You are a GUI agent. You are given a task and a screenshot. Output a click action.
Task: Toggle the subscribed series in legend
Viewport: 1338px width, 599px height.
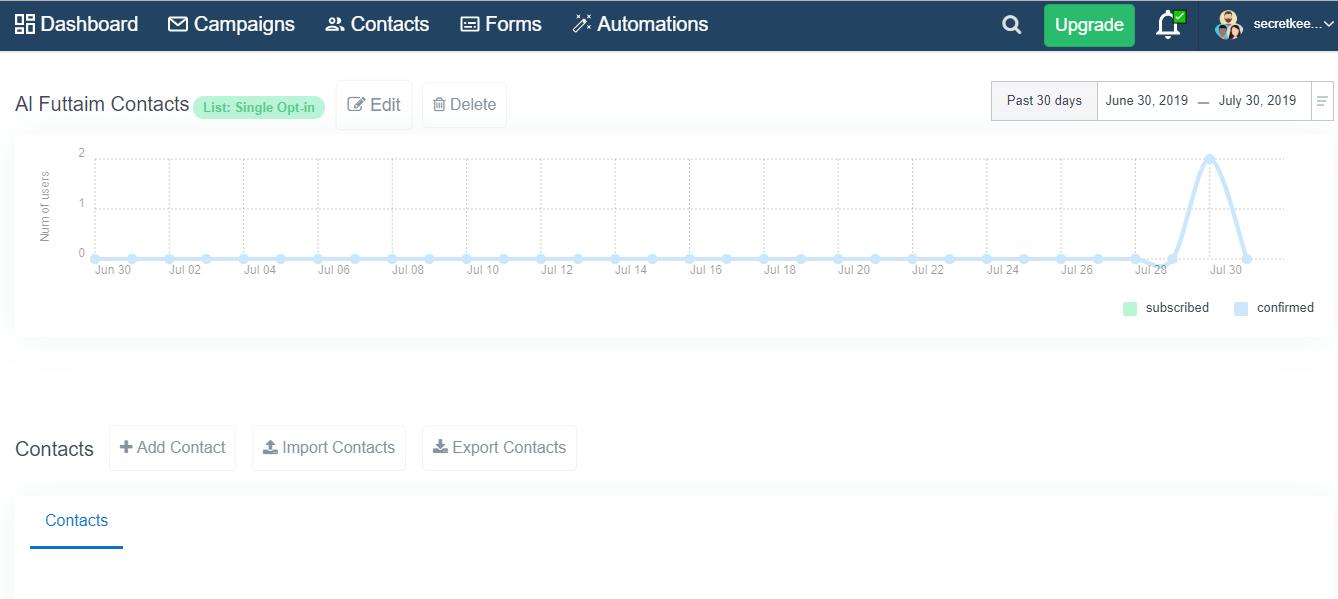click(x=1166, y=308)
